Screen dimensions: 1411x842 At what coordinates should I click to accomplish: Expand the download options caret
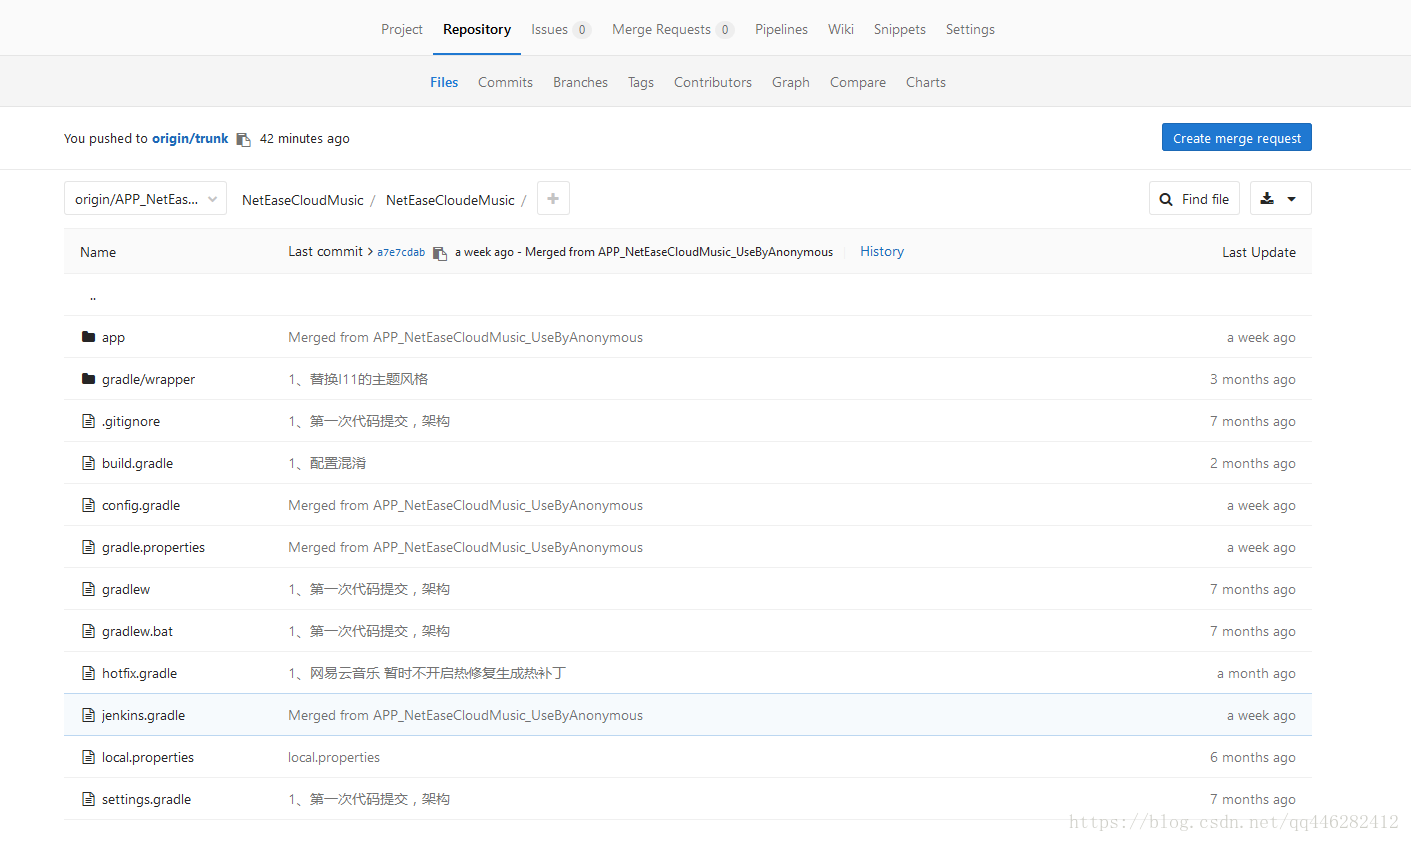[x=1291, y=199]
